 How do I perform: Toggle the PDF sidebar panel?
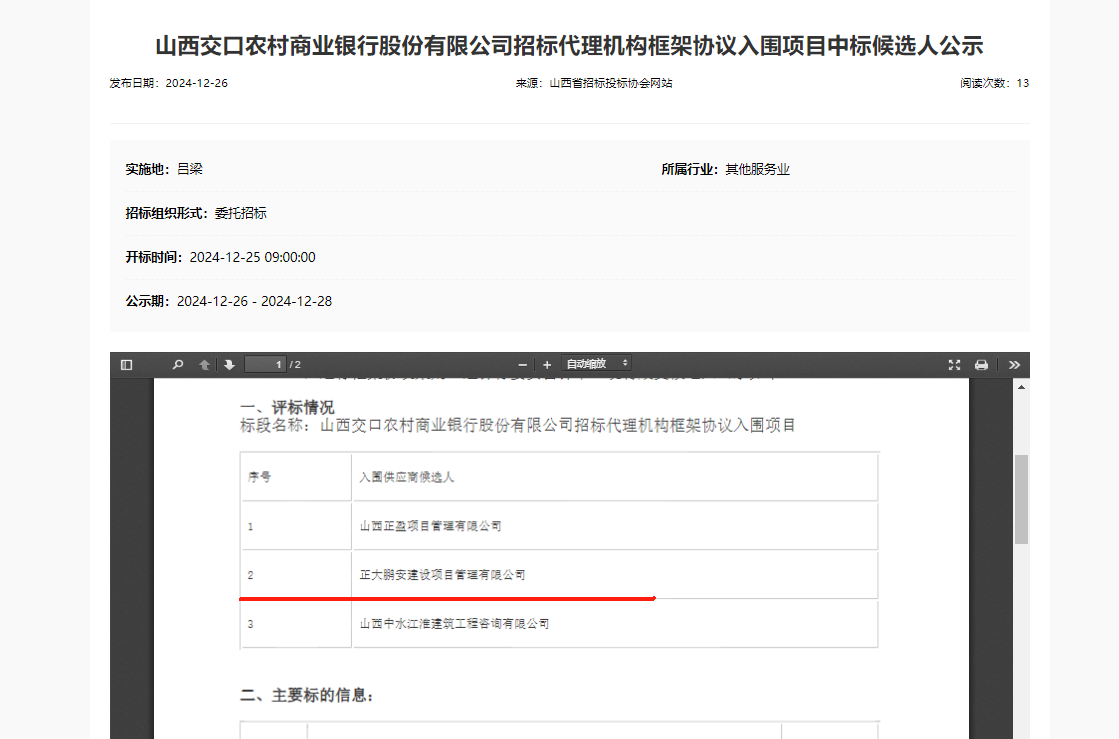126,365
